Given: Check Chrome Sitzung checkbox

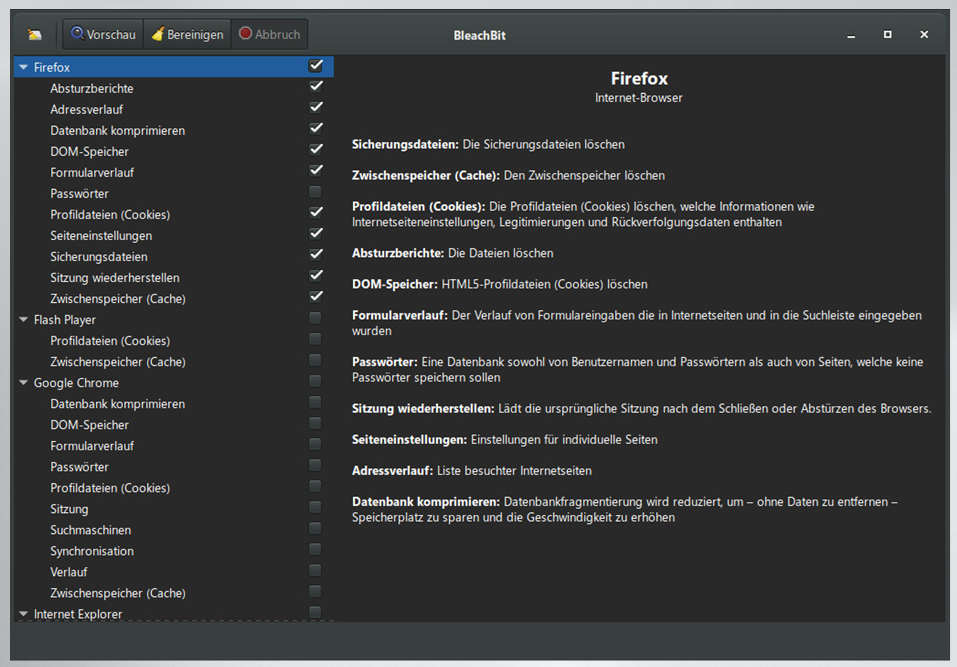Looking at the screenshot, I should click(x=315, y=507).
